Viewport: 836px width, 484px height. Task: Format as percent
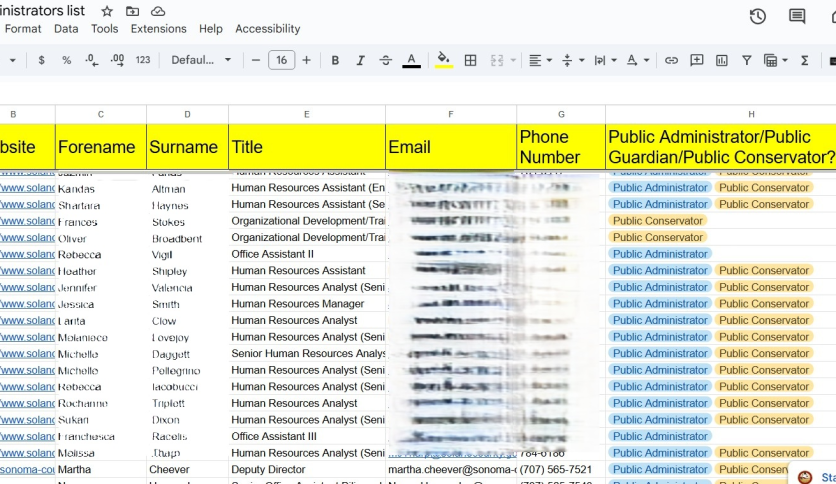[x=67, y=60]
